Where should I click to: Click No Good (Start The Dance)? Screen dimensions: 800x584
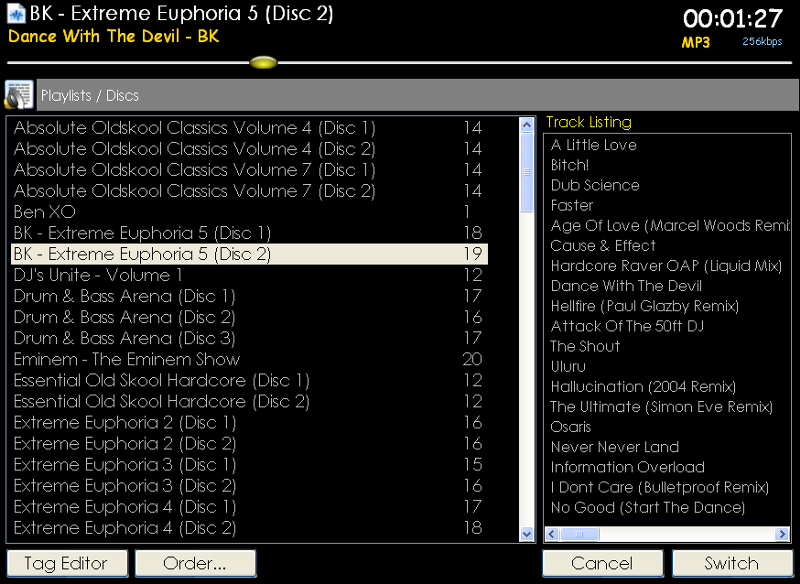648,507
